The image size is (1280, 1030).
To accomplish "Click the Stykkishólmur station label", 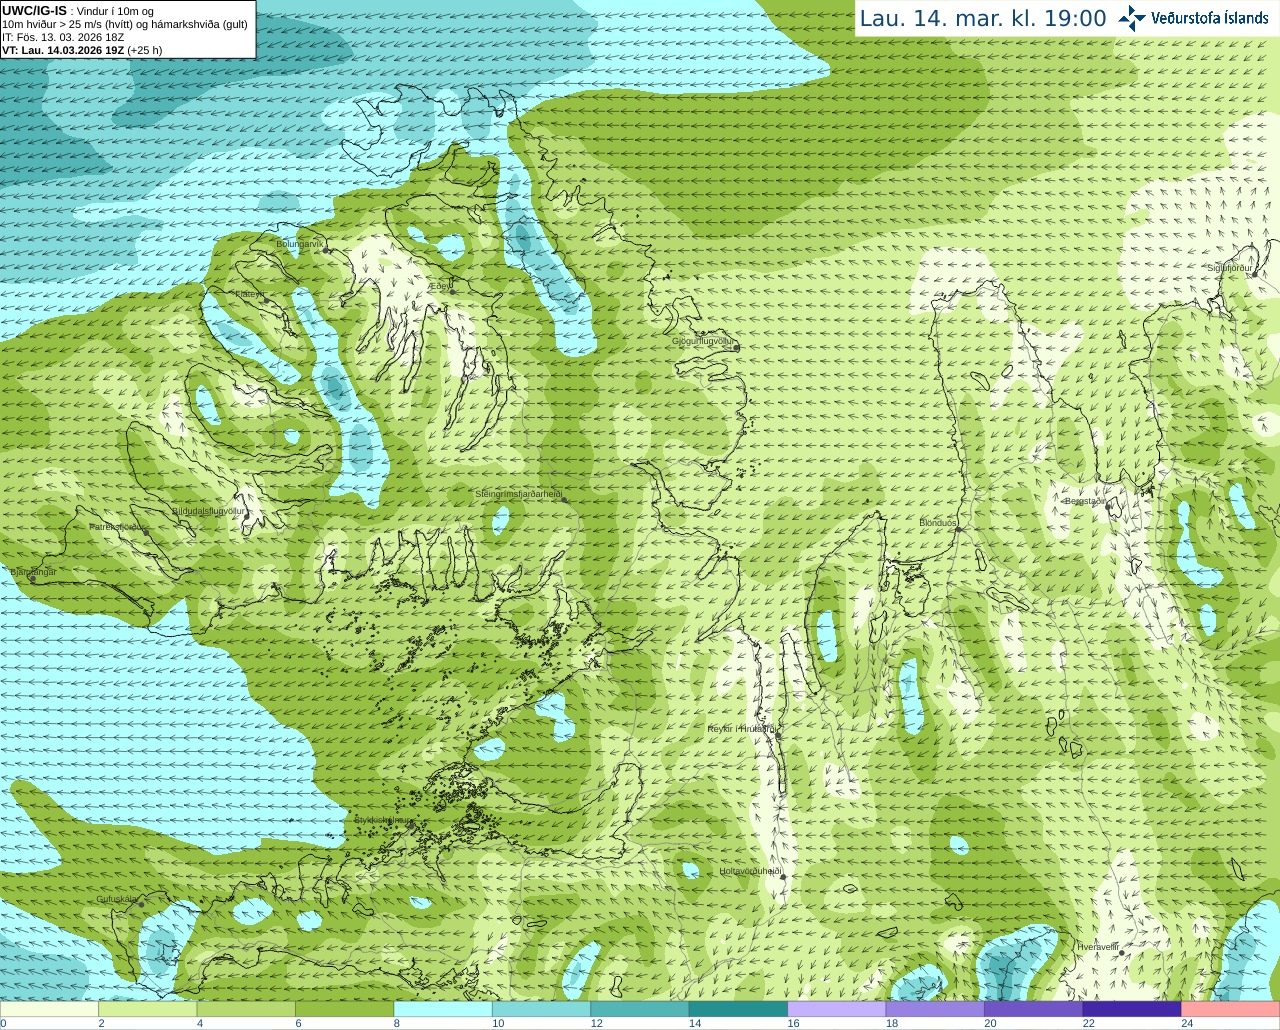I will [x=382, y=820].
